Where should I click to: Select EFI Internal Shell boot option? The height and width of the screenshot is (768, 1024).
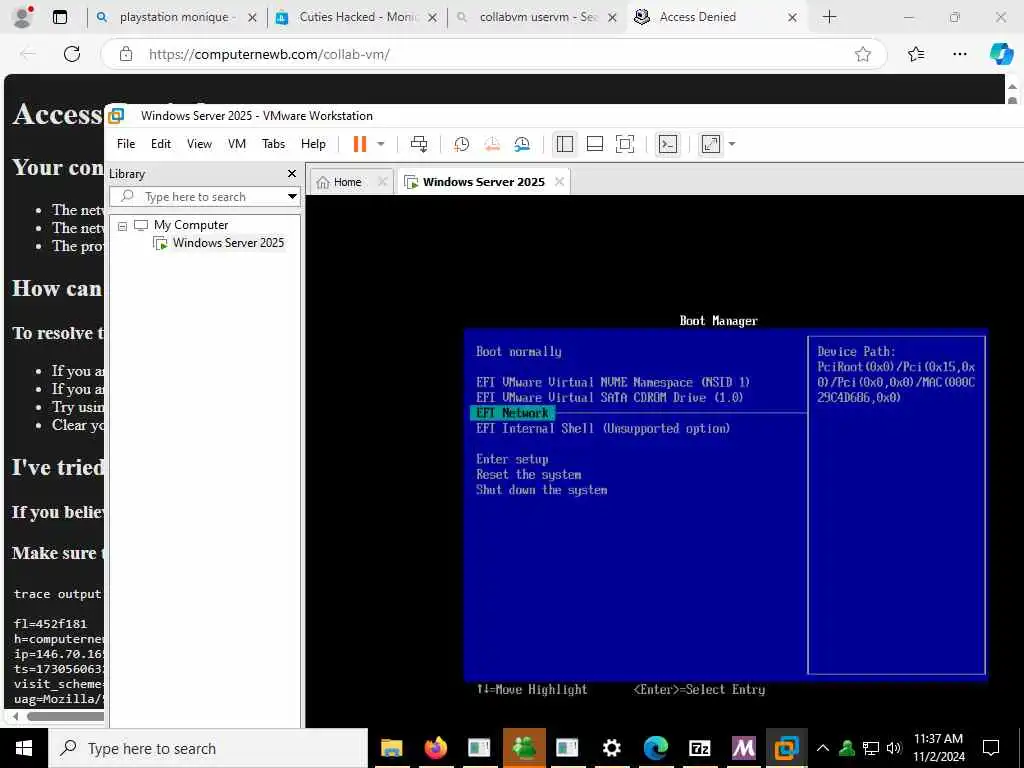tap(603, 428)
